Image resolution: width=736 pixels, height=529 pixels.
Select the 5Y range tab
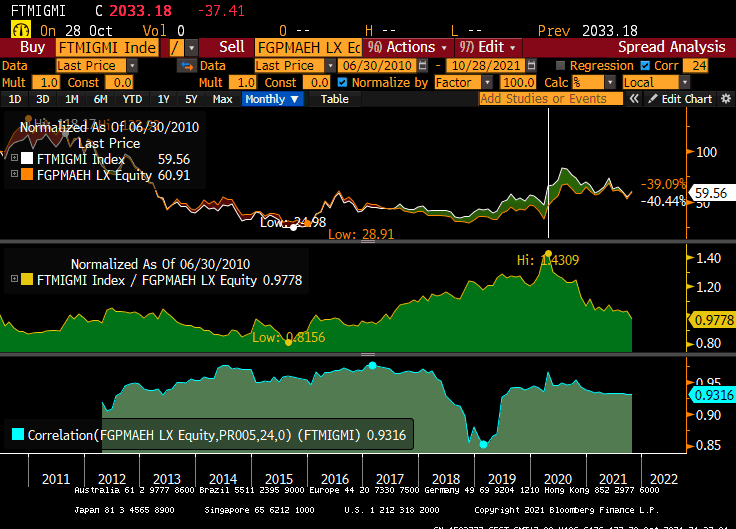(x=191, y=99)
